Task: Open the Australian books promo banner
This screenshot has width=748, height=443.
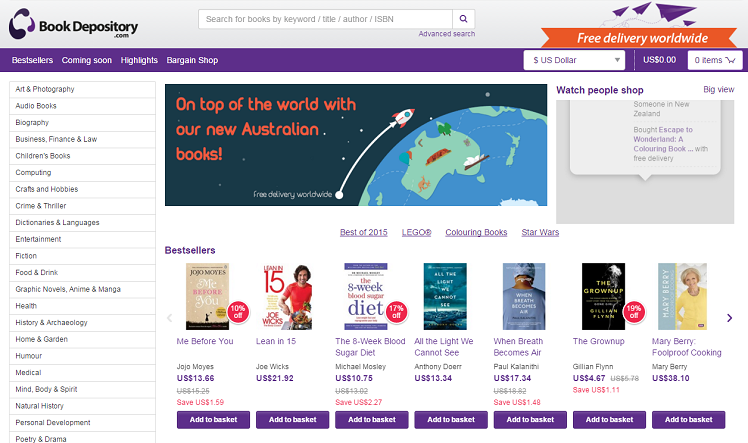Action: 356,145
